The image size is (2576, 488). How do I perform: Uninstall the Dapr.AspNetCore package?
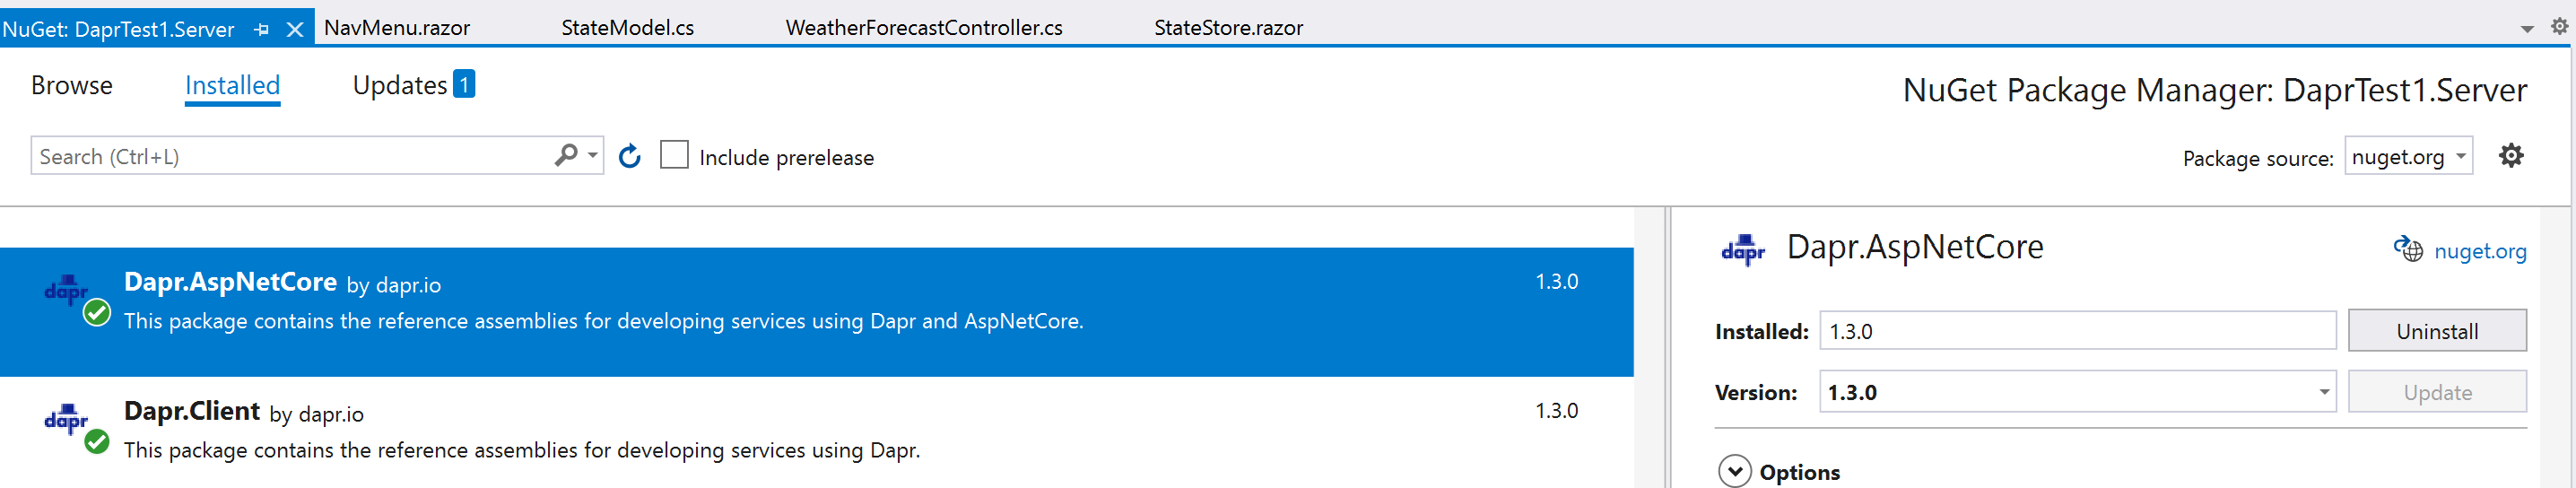click(x=2436, y=331)
